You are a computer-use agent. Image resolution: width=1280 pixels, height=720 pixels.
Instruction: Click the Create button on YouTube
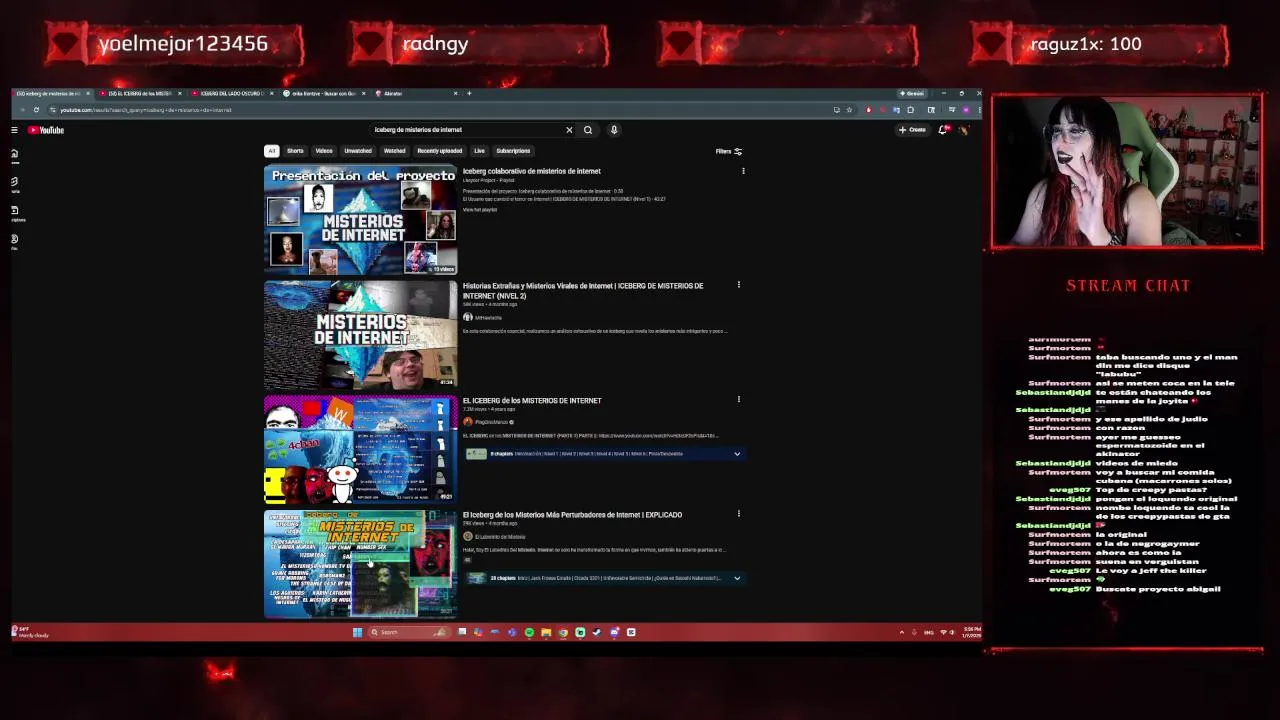click(x=912, y=130)
